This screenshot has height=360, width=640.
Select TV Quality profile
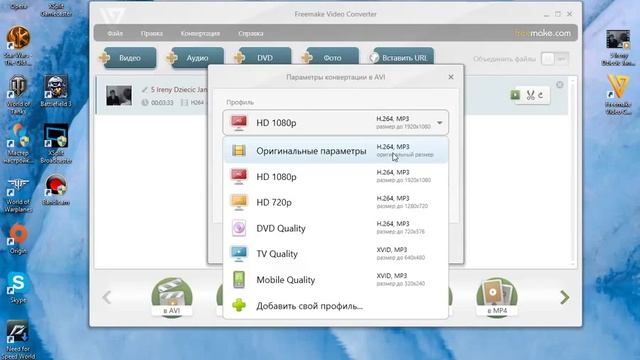point(336,253)
